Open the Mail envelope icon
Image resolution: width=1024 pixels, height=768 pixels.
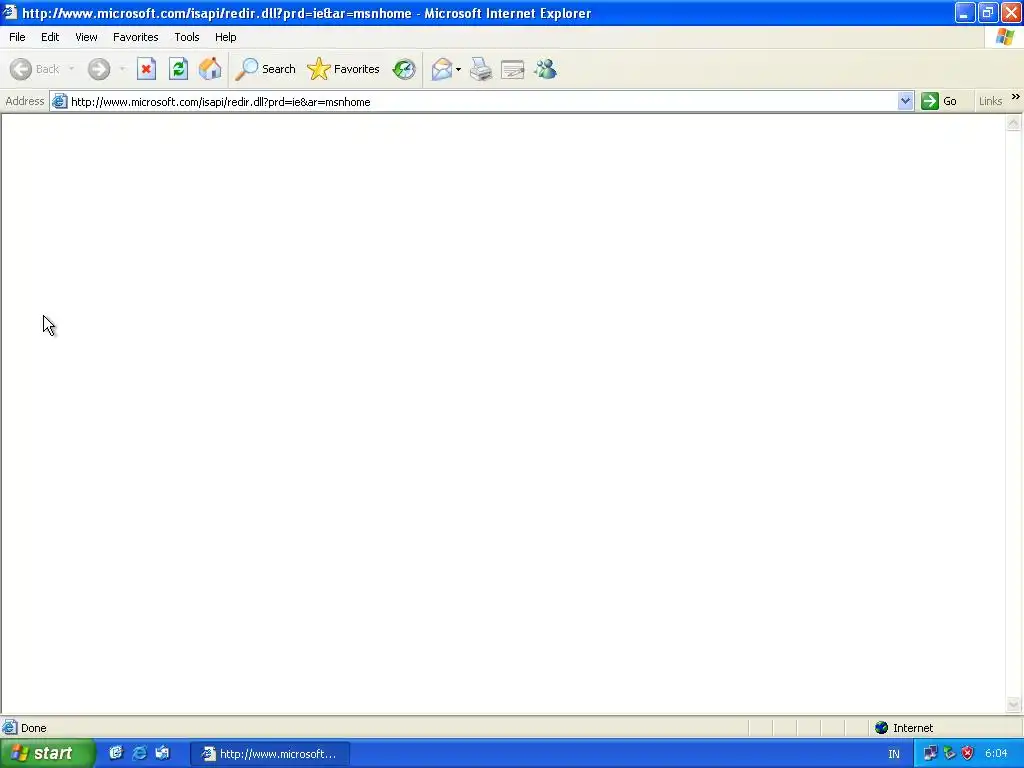pyautogui.click(x=442, y=69)
